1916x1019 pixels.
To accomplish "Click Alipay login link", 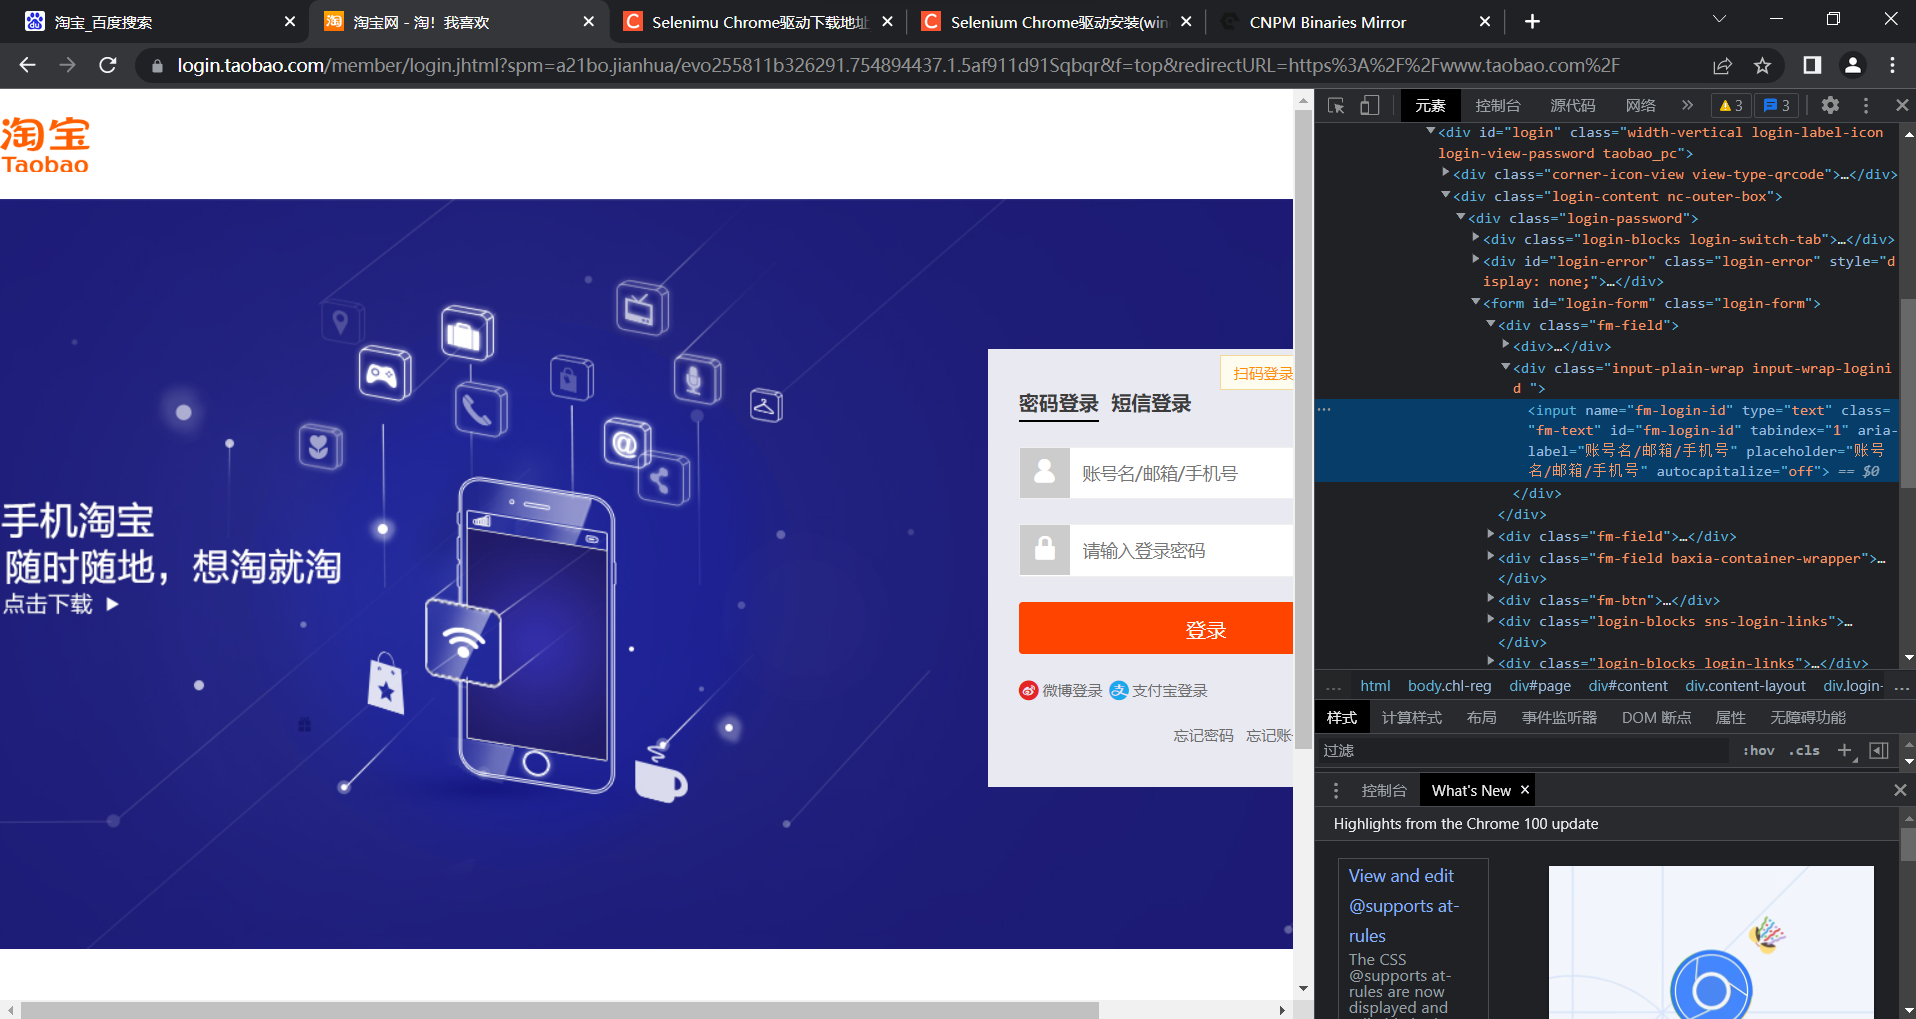I will 1159,691.
